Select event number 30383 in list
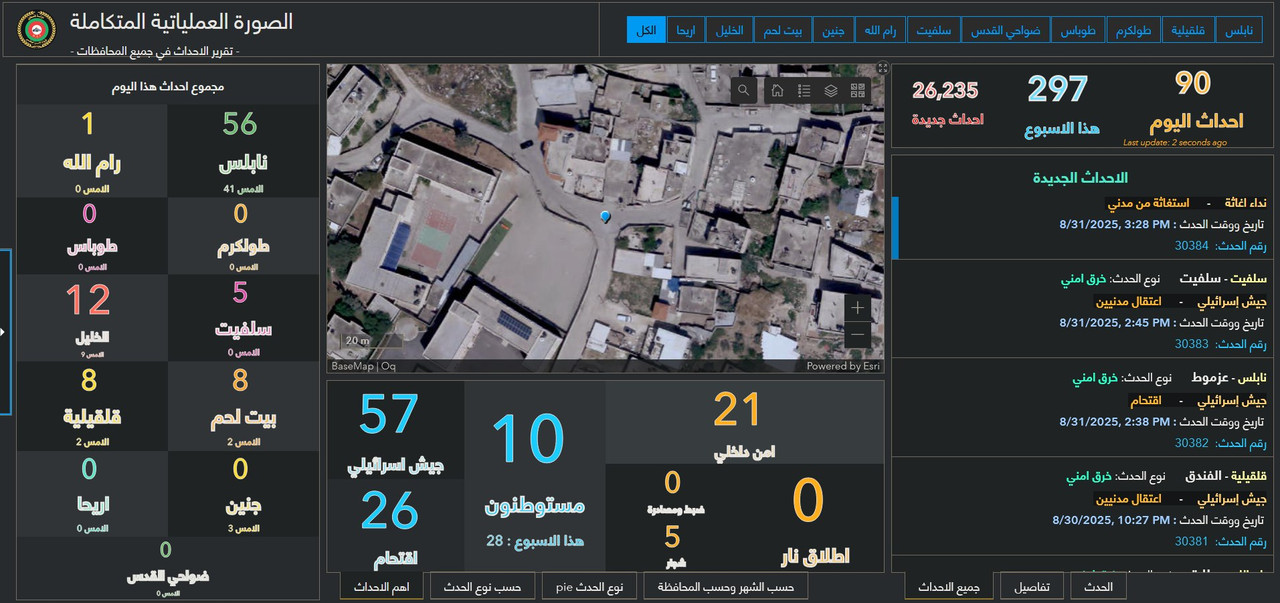Viewport: 1280px width, 603px height. click(x=1191, y=344)
